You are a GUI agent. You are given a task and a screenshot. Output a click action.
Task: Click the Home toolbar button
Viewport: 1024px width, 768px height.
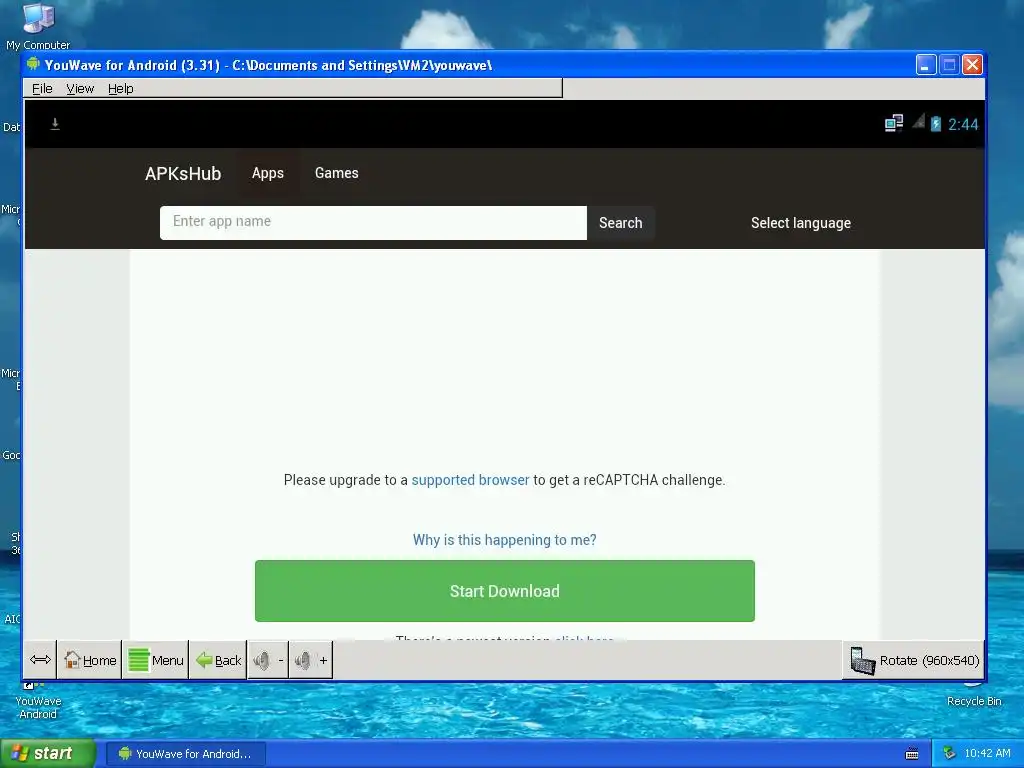89,660
